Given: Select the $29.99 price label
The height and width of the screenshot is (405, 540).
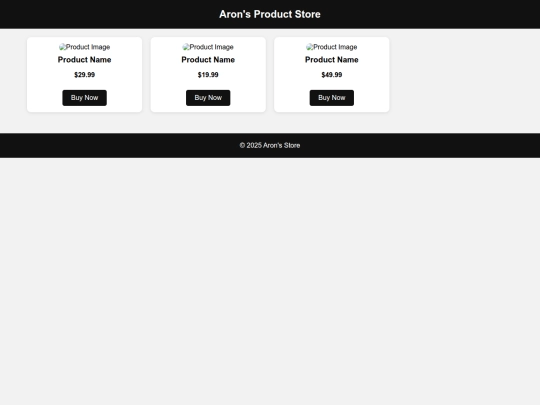Looking at the screenshot, I should pos(84,75).
